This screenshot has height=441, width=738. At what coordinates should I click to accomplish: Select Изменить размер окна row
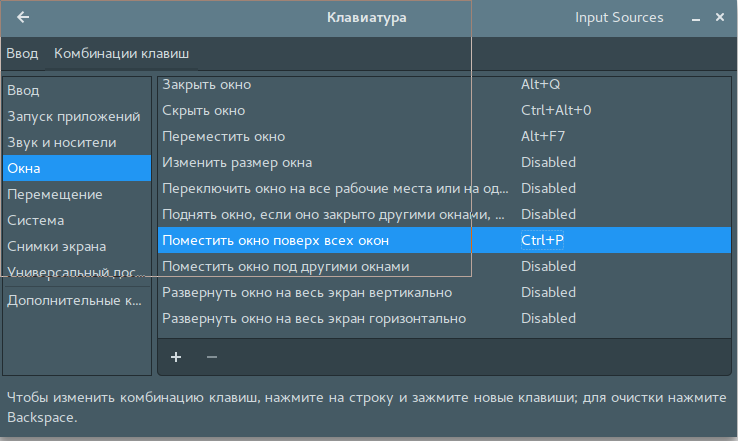(444, 162)
